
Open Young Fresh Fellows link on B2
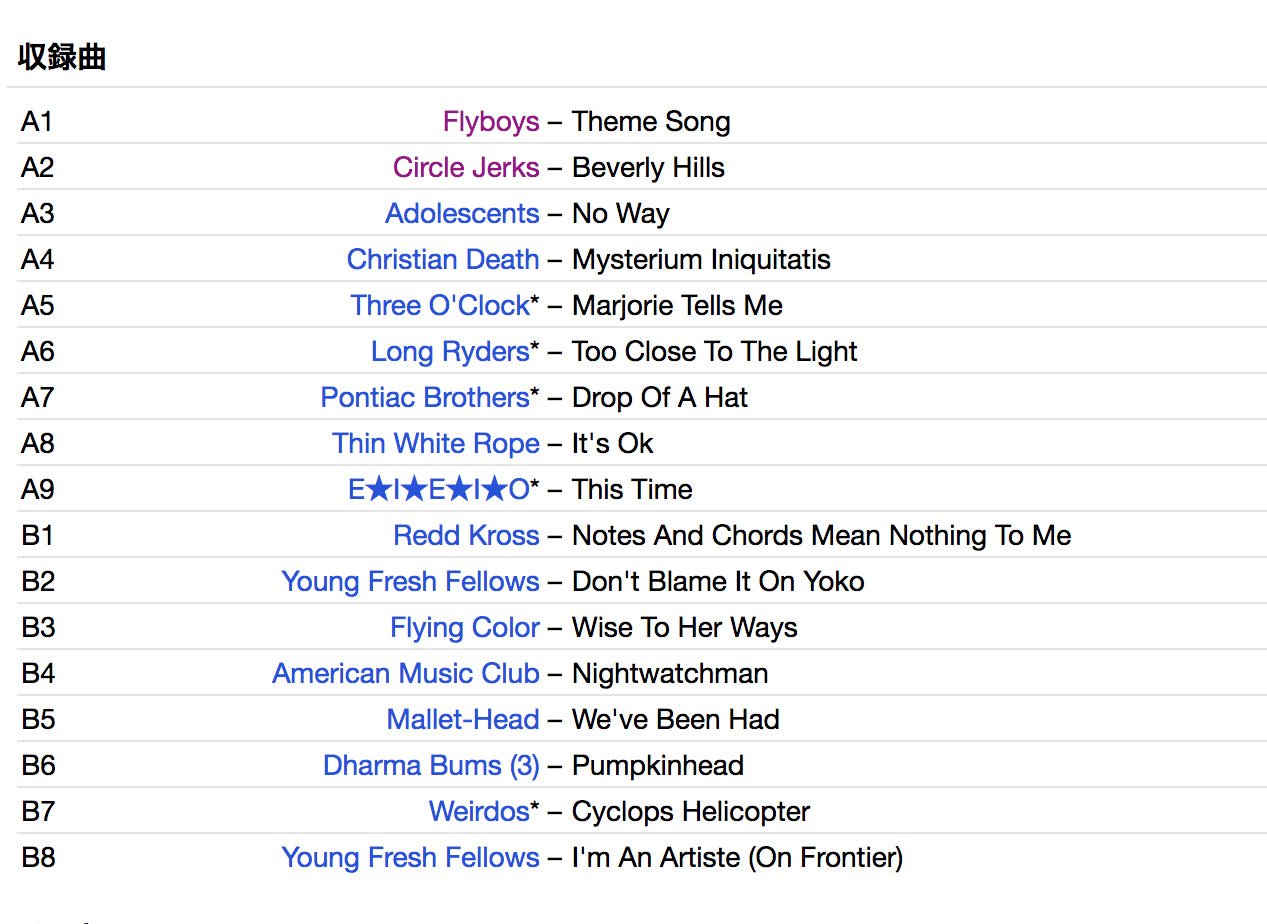410,582
